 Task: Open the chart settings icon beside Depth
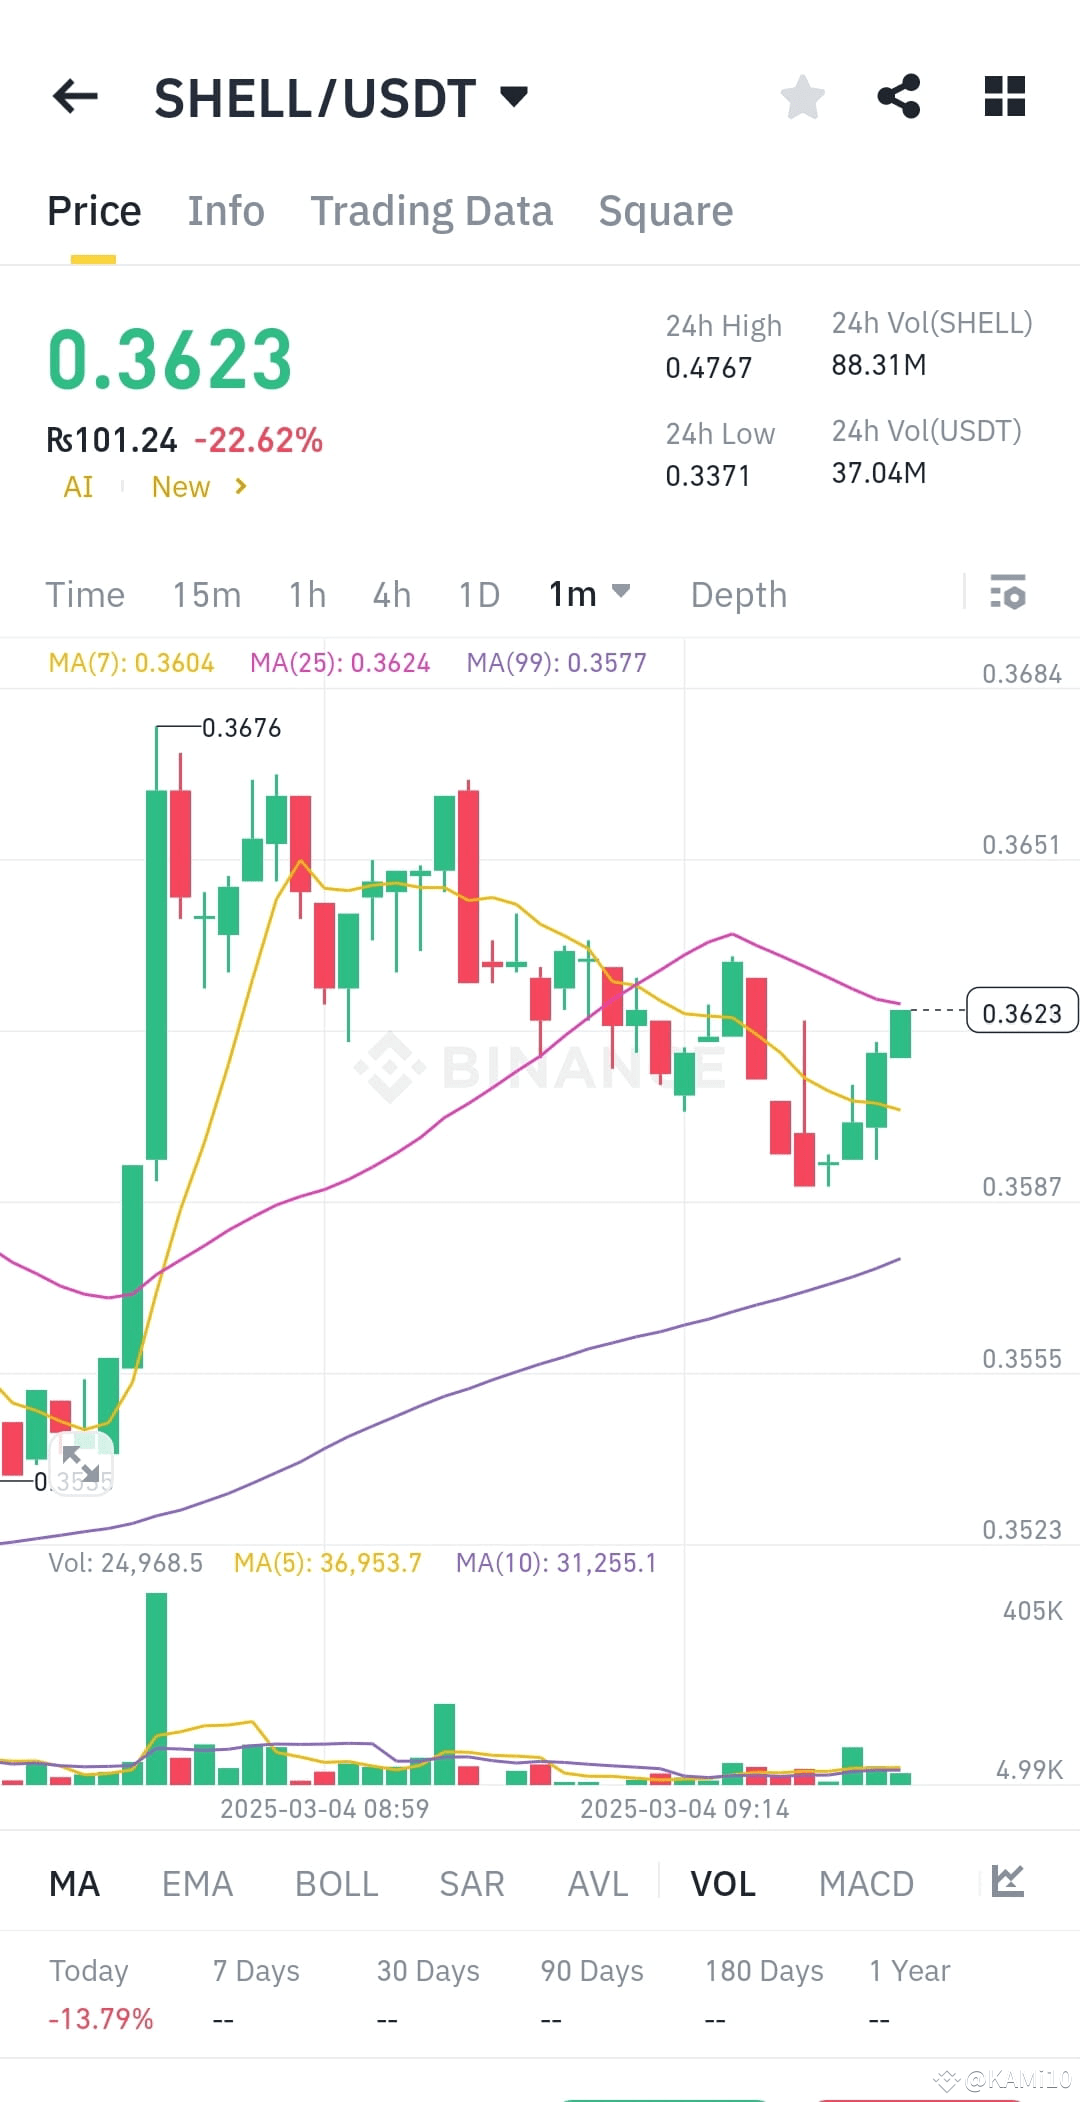pos(1008,594)
